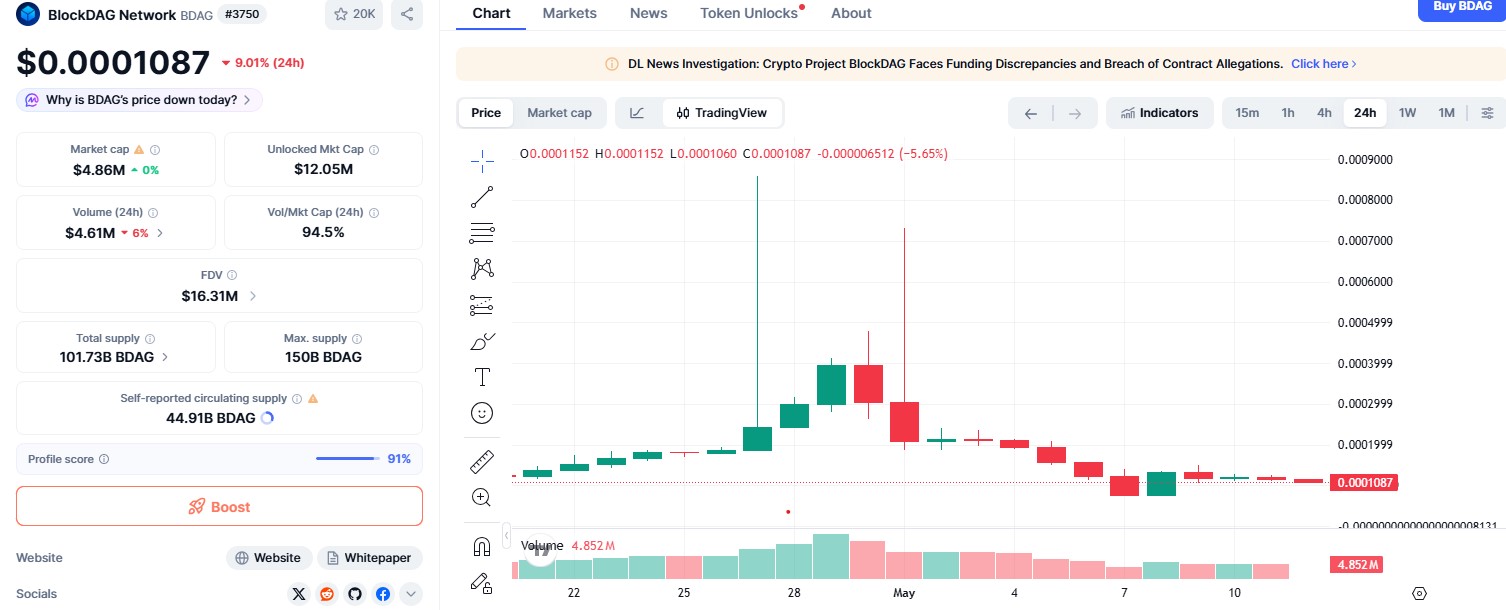
Task: Open the emoji icons tool
Action: tap(482, 413)
